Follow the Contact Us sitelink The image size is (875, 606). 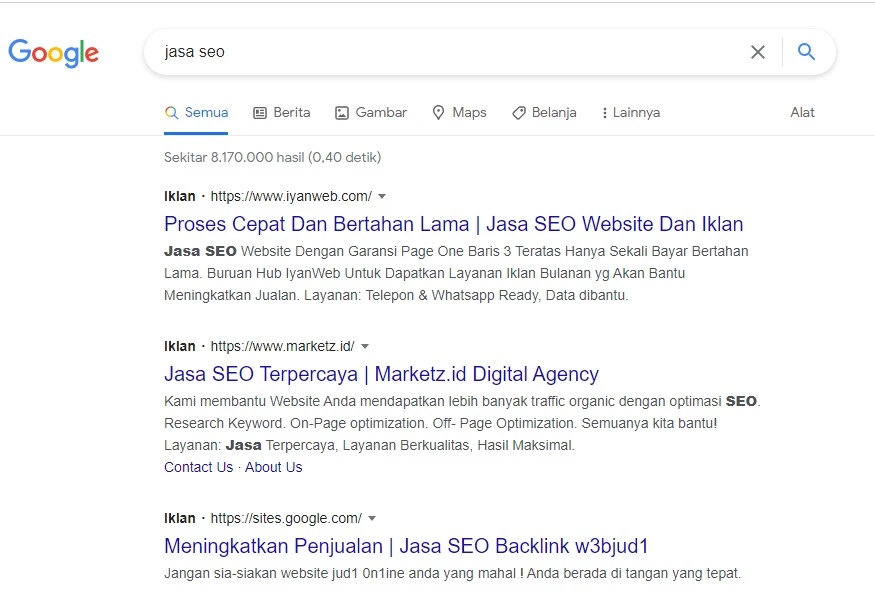click(199, 467)
